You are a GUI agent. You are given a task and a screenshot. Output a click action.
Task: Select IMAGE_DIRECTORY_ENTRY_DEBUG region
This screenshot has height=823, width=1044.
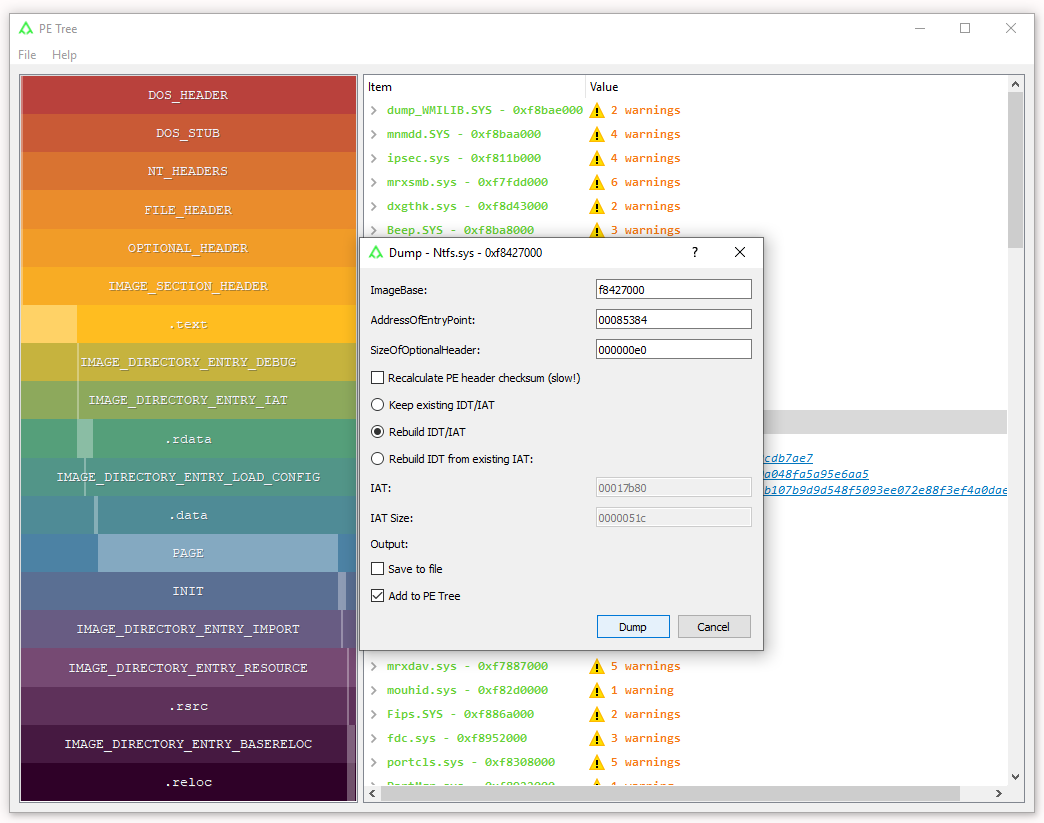click(188, 362)
